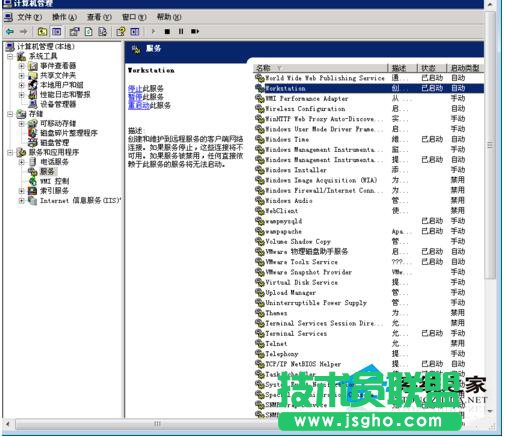The image size is (505, 437).
Task: Click the 重启动 this service link
Action: [x=139, y=105]
